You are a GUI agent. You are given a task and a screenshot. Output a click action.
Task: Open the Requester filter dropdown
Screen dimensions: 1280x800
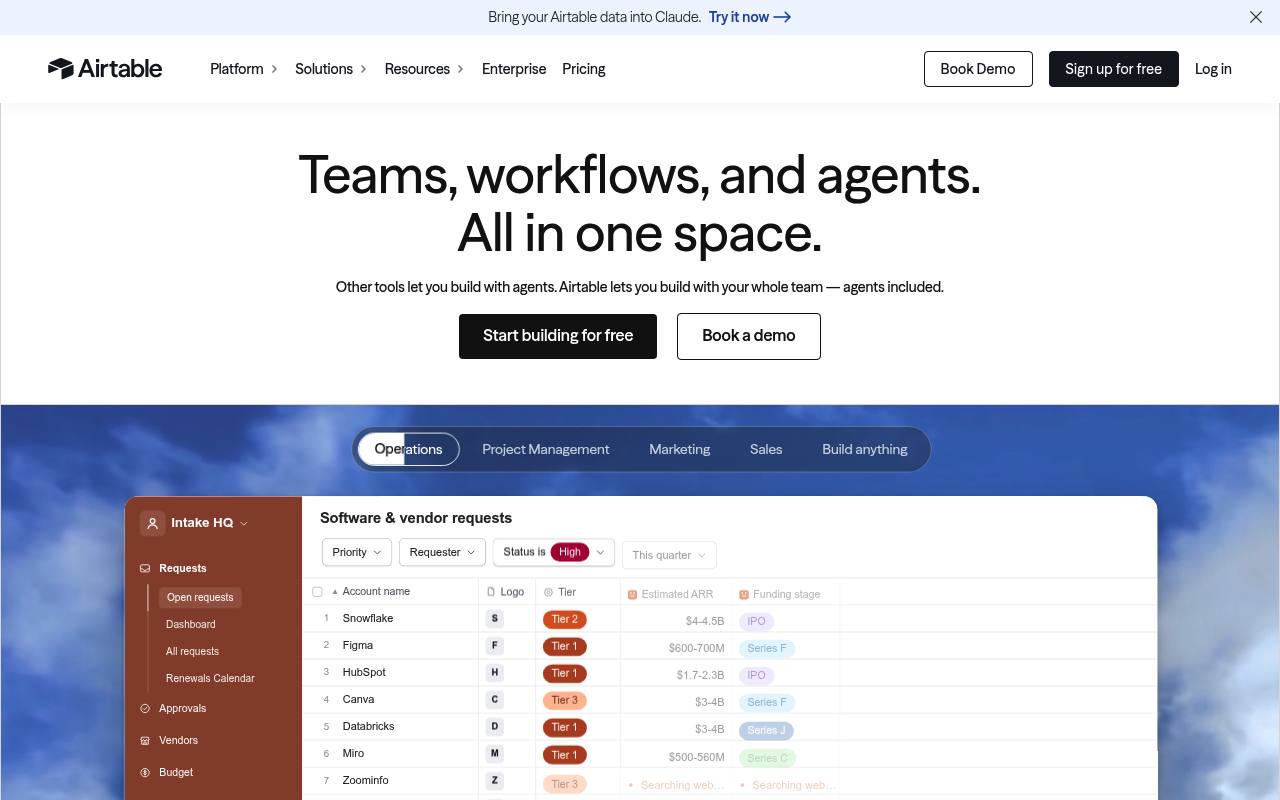pos(442,552)
